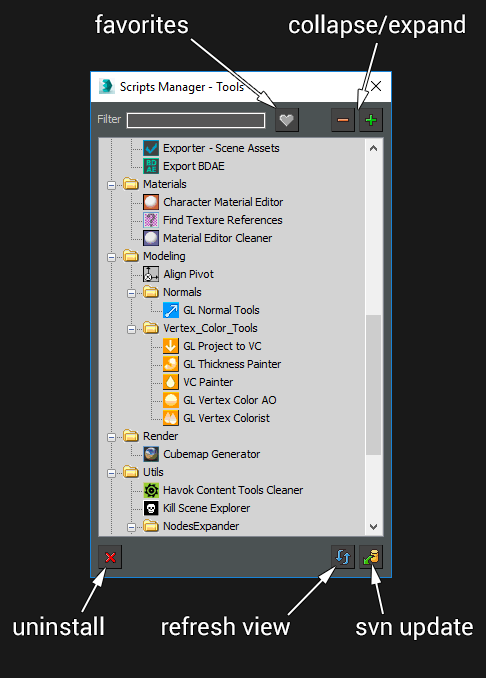Toggle the favorites heart button
This screenshot has width=486, height=678.
click(287, 120)
